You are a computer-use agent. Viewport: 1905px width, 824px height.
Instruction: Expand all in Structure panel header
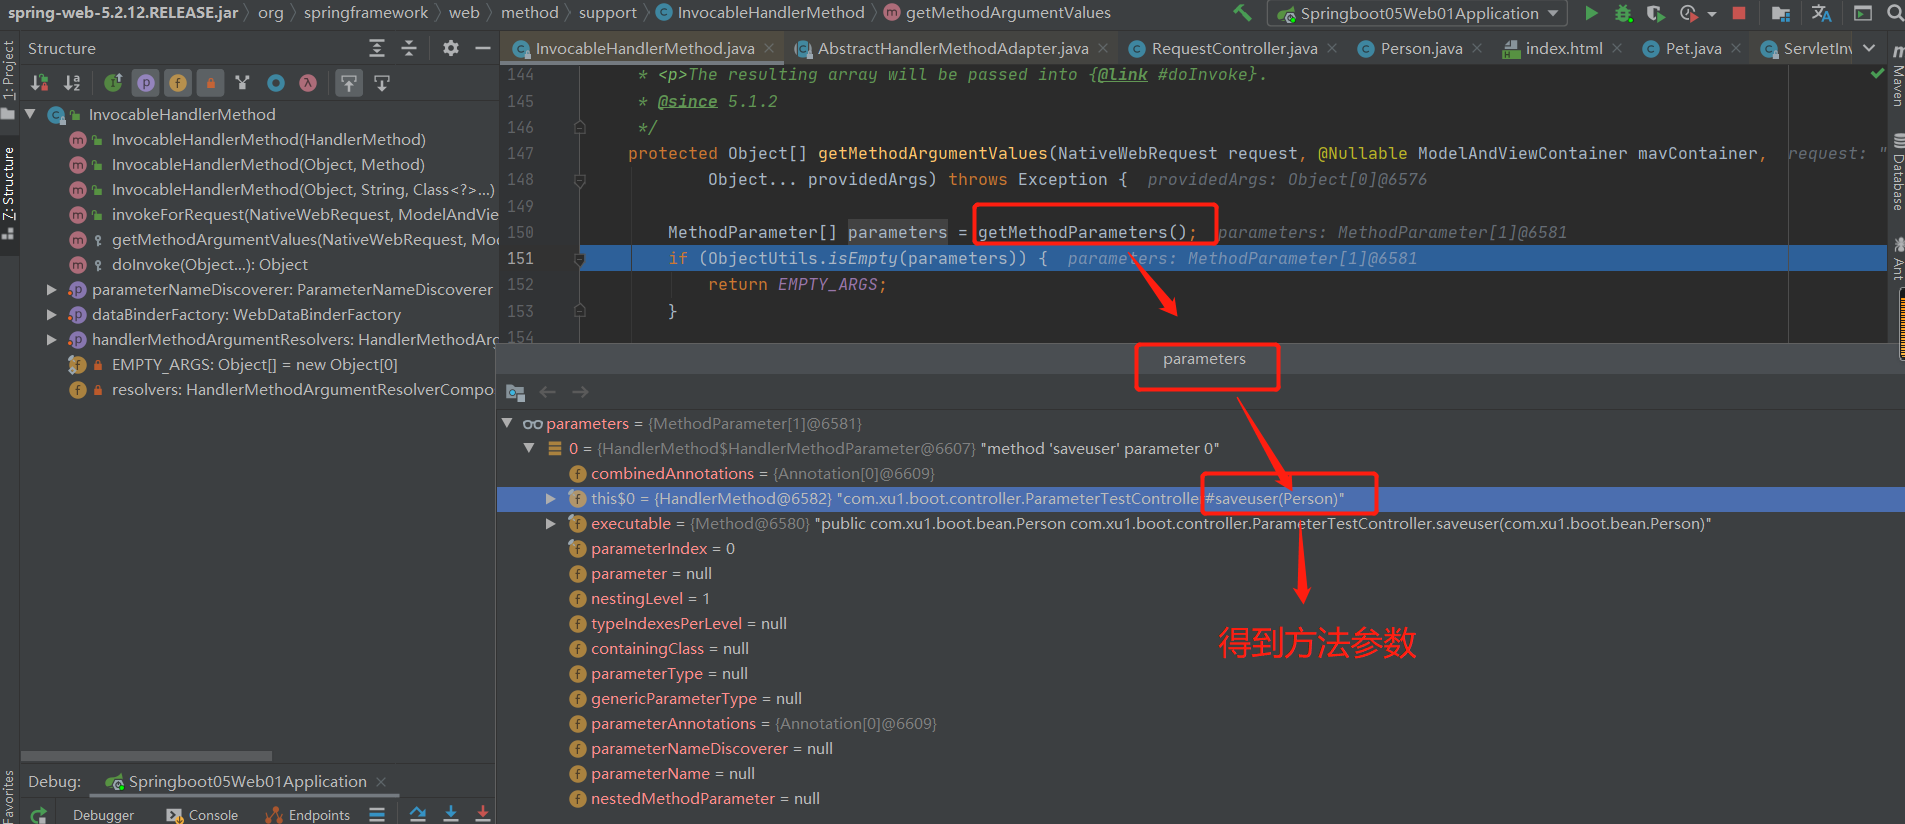click(x=377, y=48)
